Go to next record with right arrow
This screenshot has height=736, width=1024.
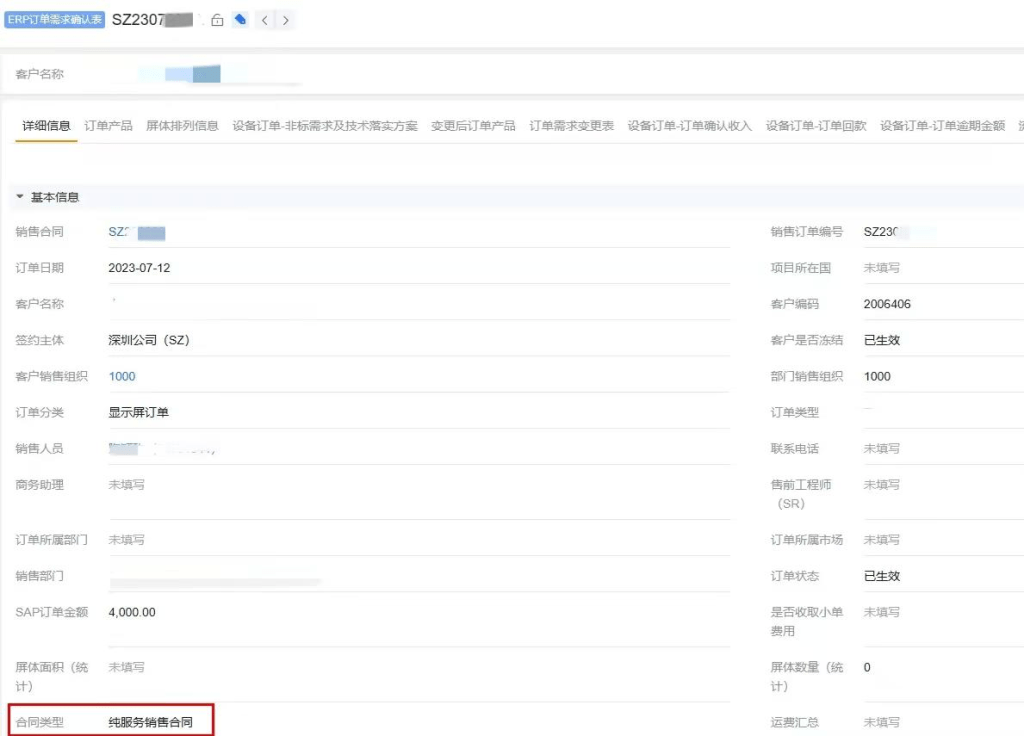pyautogui.click(x=286, y=20)
